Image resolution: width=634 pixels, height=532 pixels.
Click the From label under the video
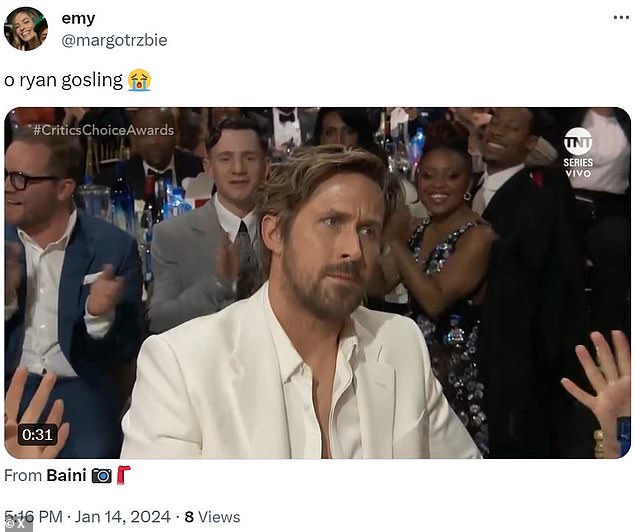pos(23,475)
